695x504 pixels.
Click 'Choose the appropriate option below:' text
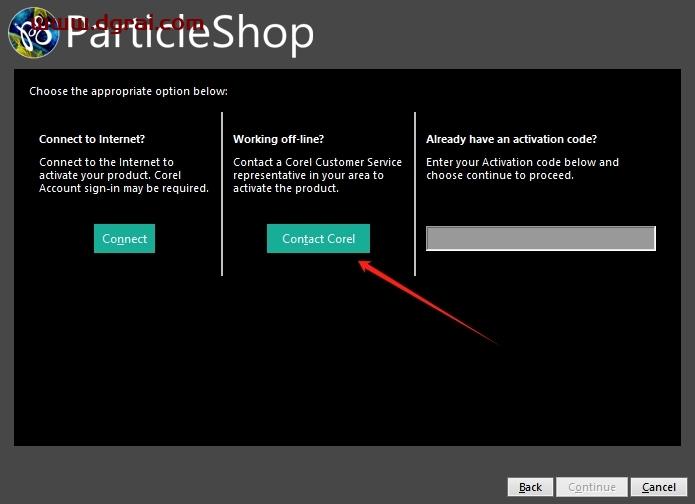pyautogui.click(x=129, y=91)
